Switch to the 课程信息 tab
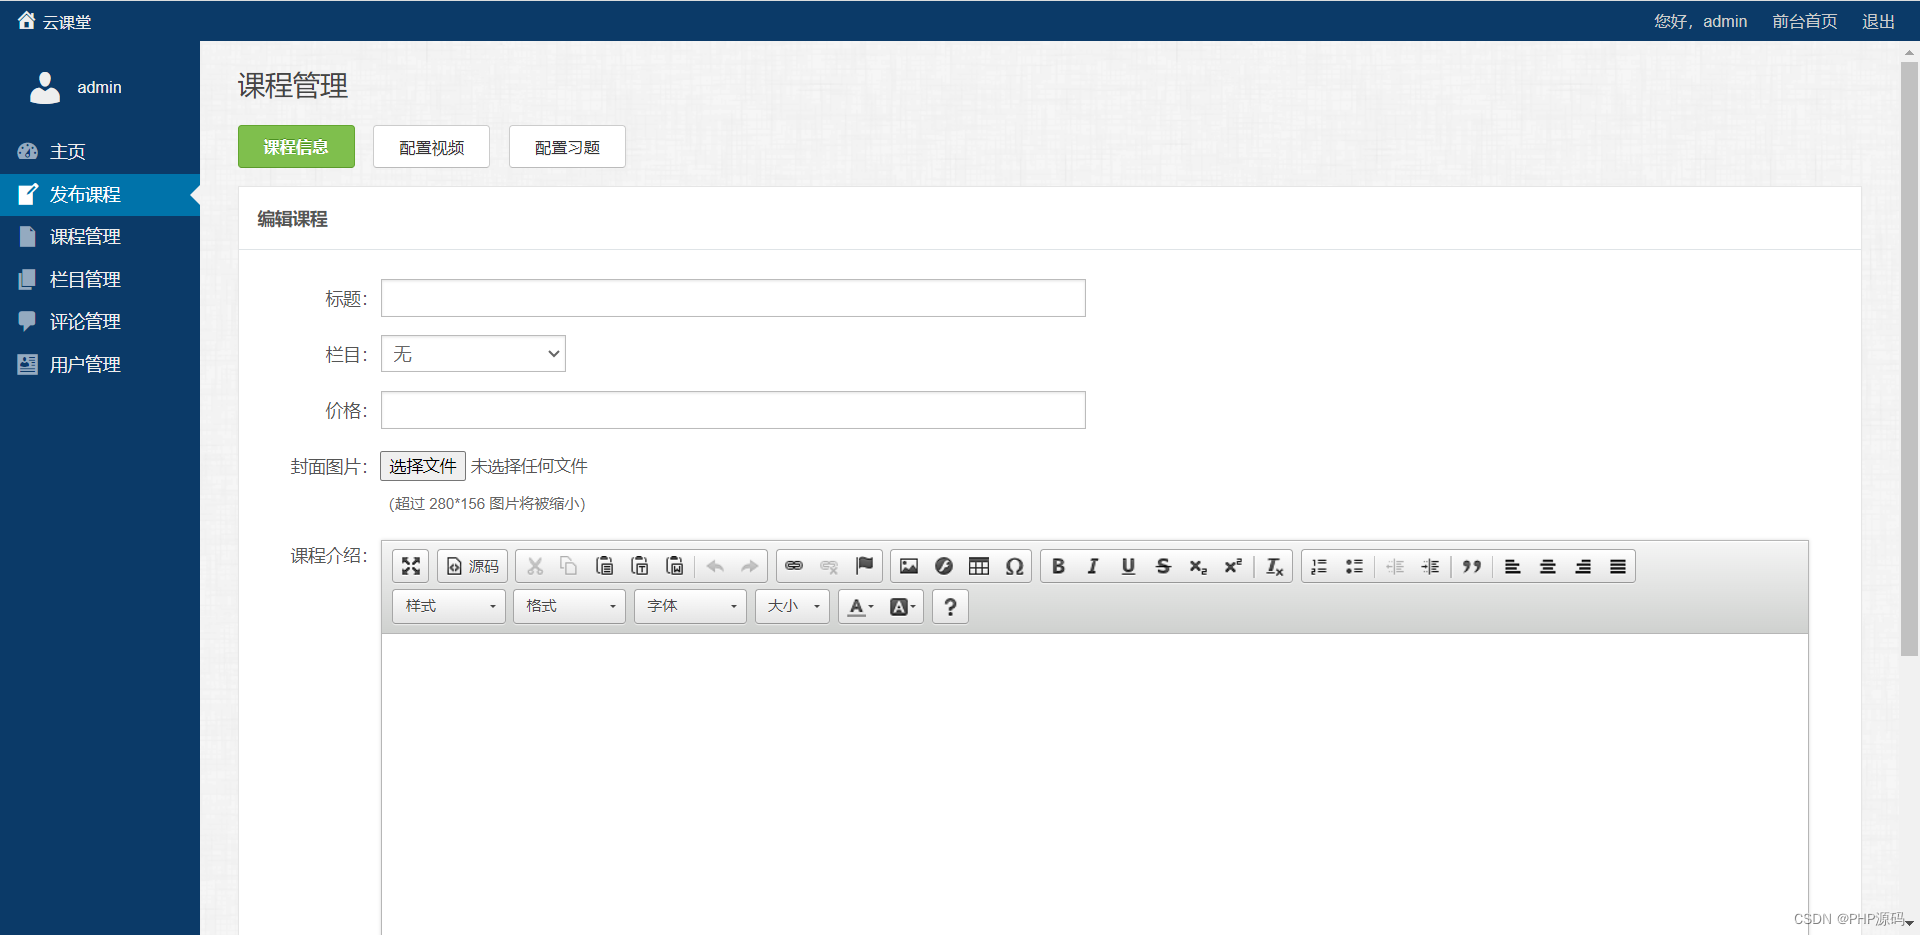This screenshot has width=1920, height=935. click(296, 147)
